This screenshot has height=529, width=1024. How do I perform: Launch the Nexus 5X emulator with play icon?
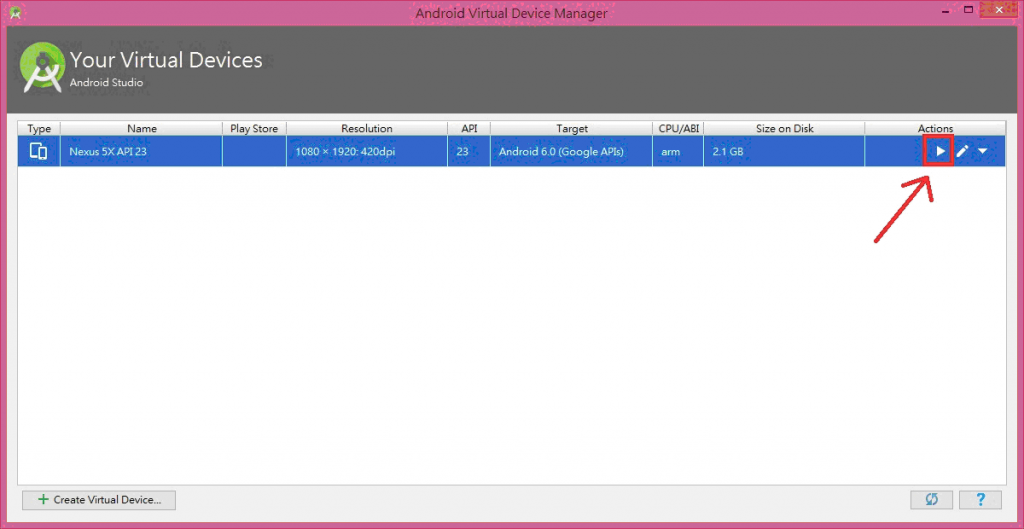point(940,152)
